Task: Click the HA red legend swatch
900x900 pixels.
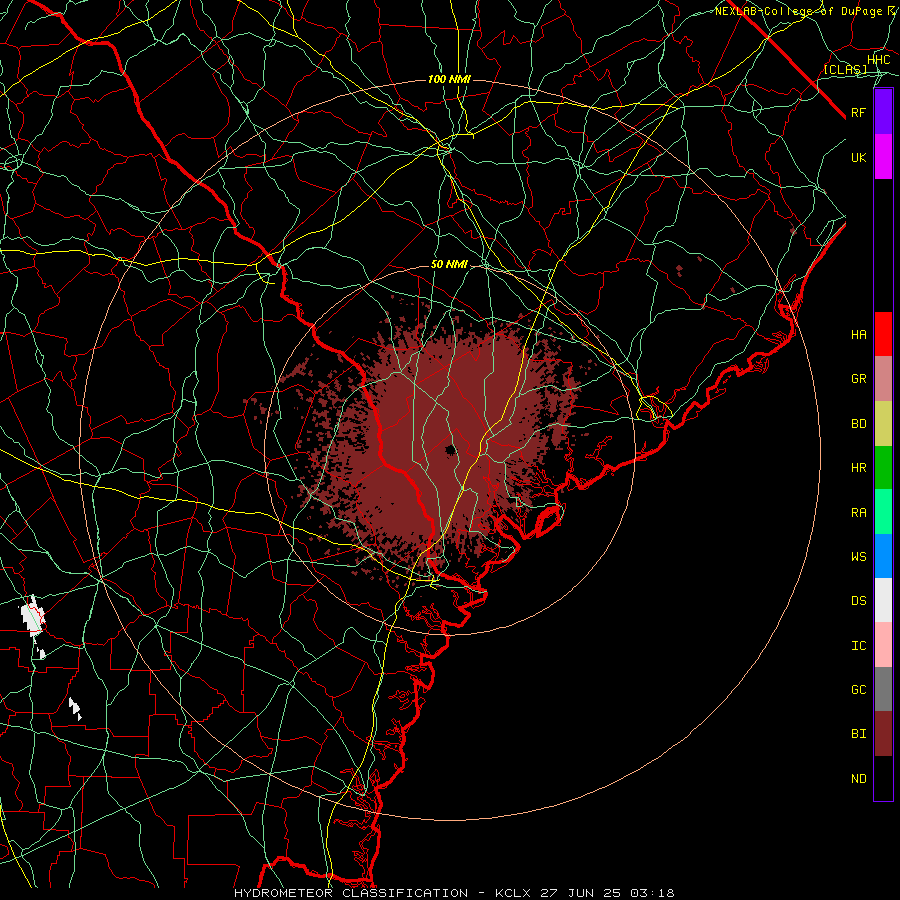Action: tap(883, 334)
